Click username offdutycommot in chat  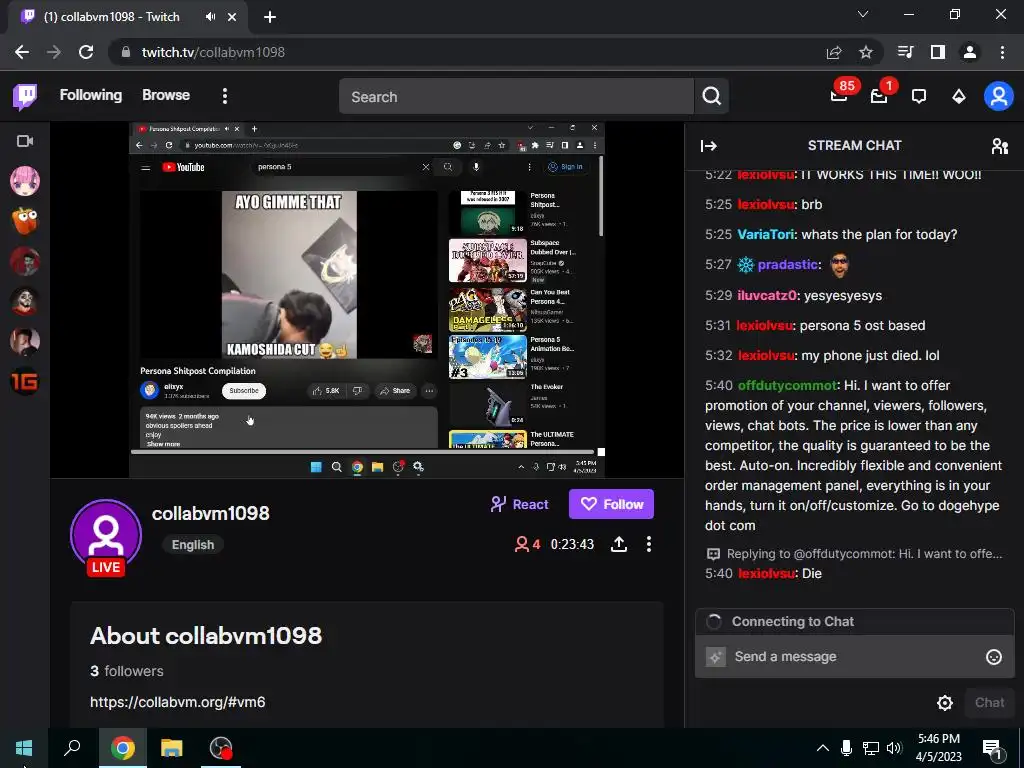click(787, 385)
